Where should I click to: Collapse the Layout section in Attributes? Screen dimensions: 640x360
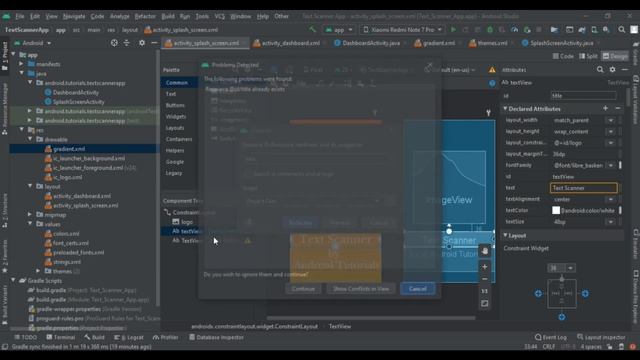pos(505,236)
